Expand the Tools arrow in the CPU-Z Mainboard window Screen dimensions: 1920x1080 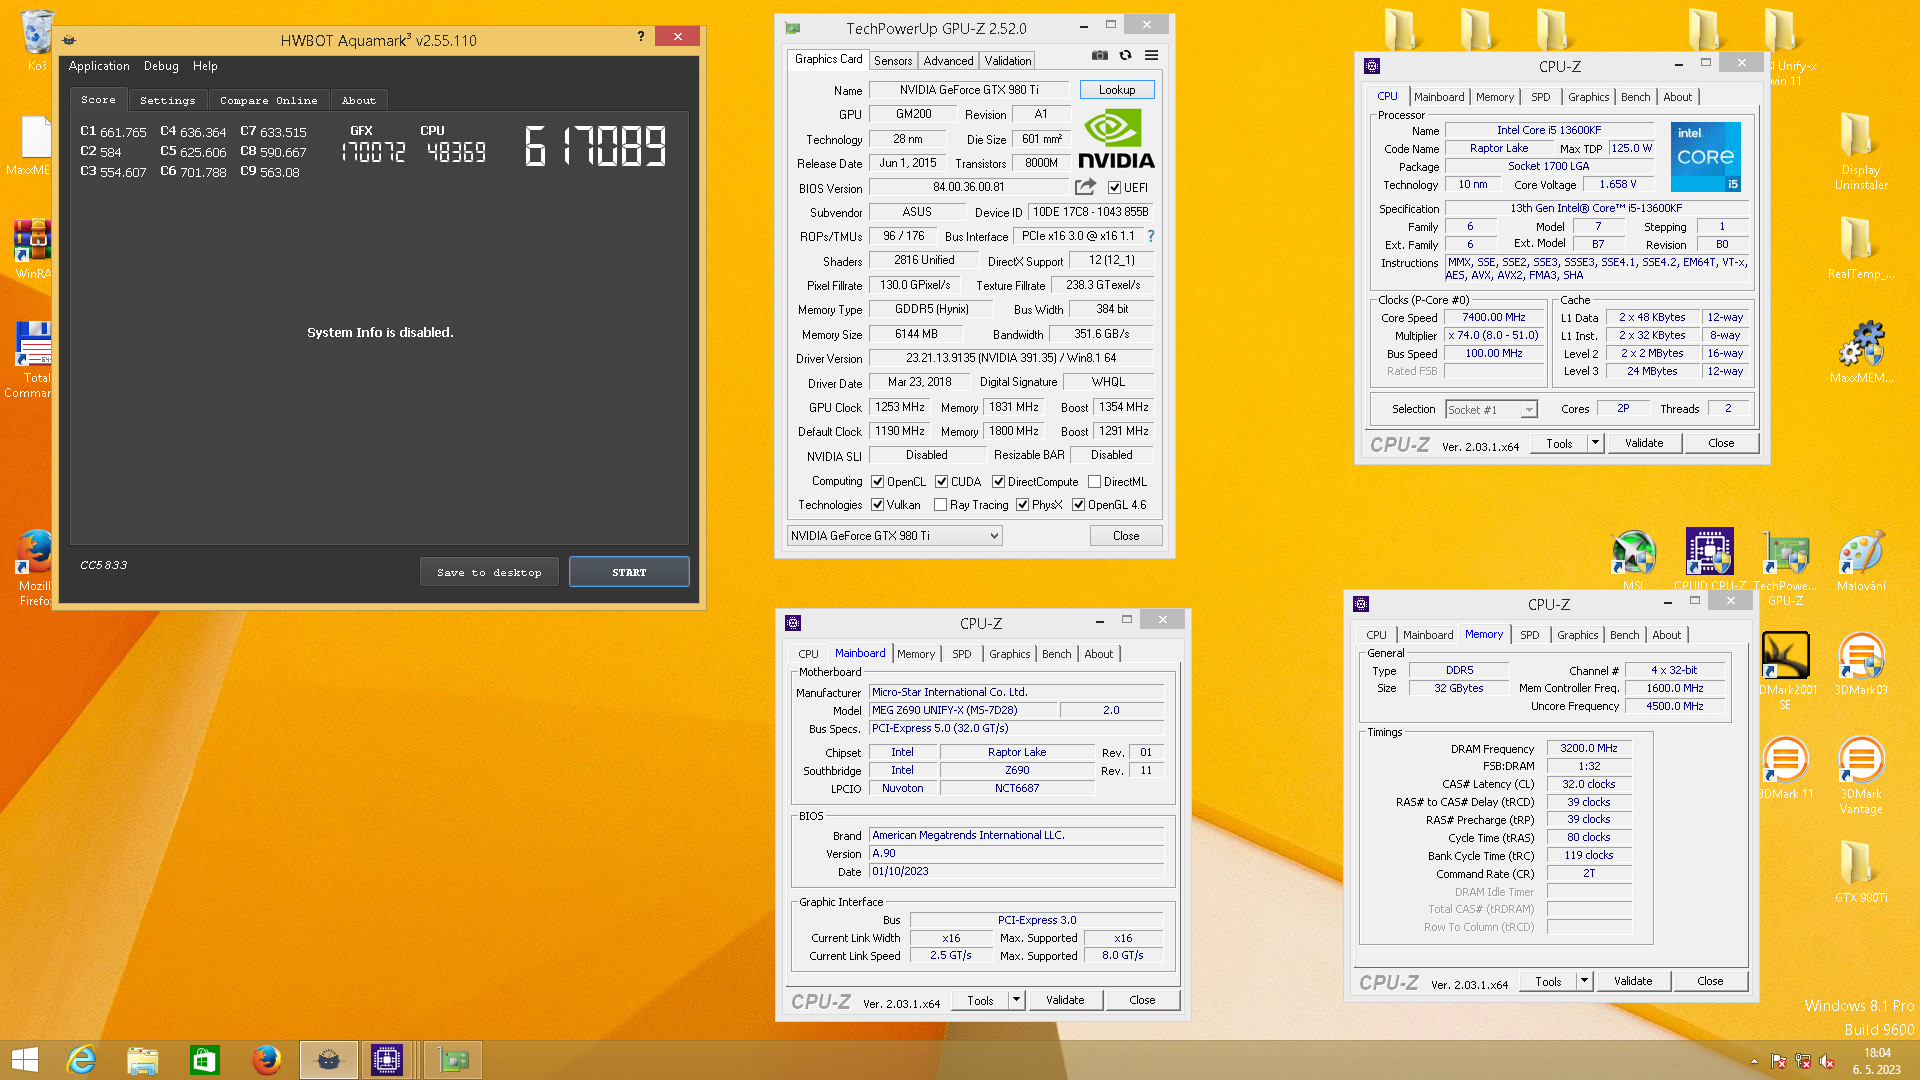(1016, 1000)
